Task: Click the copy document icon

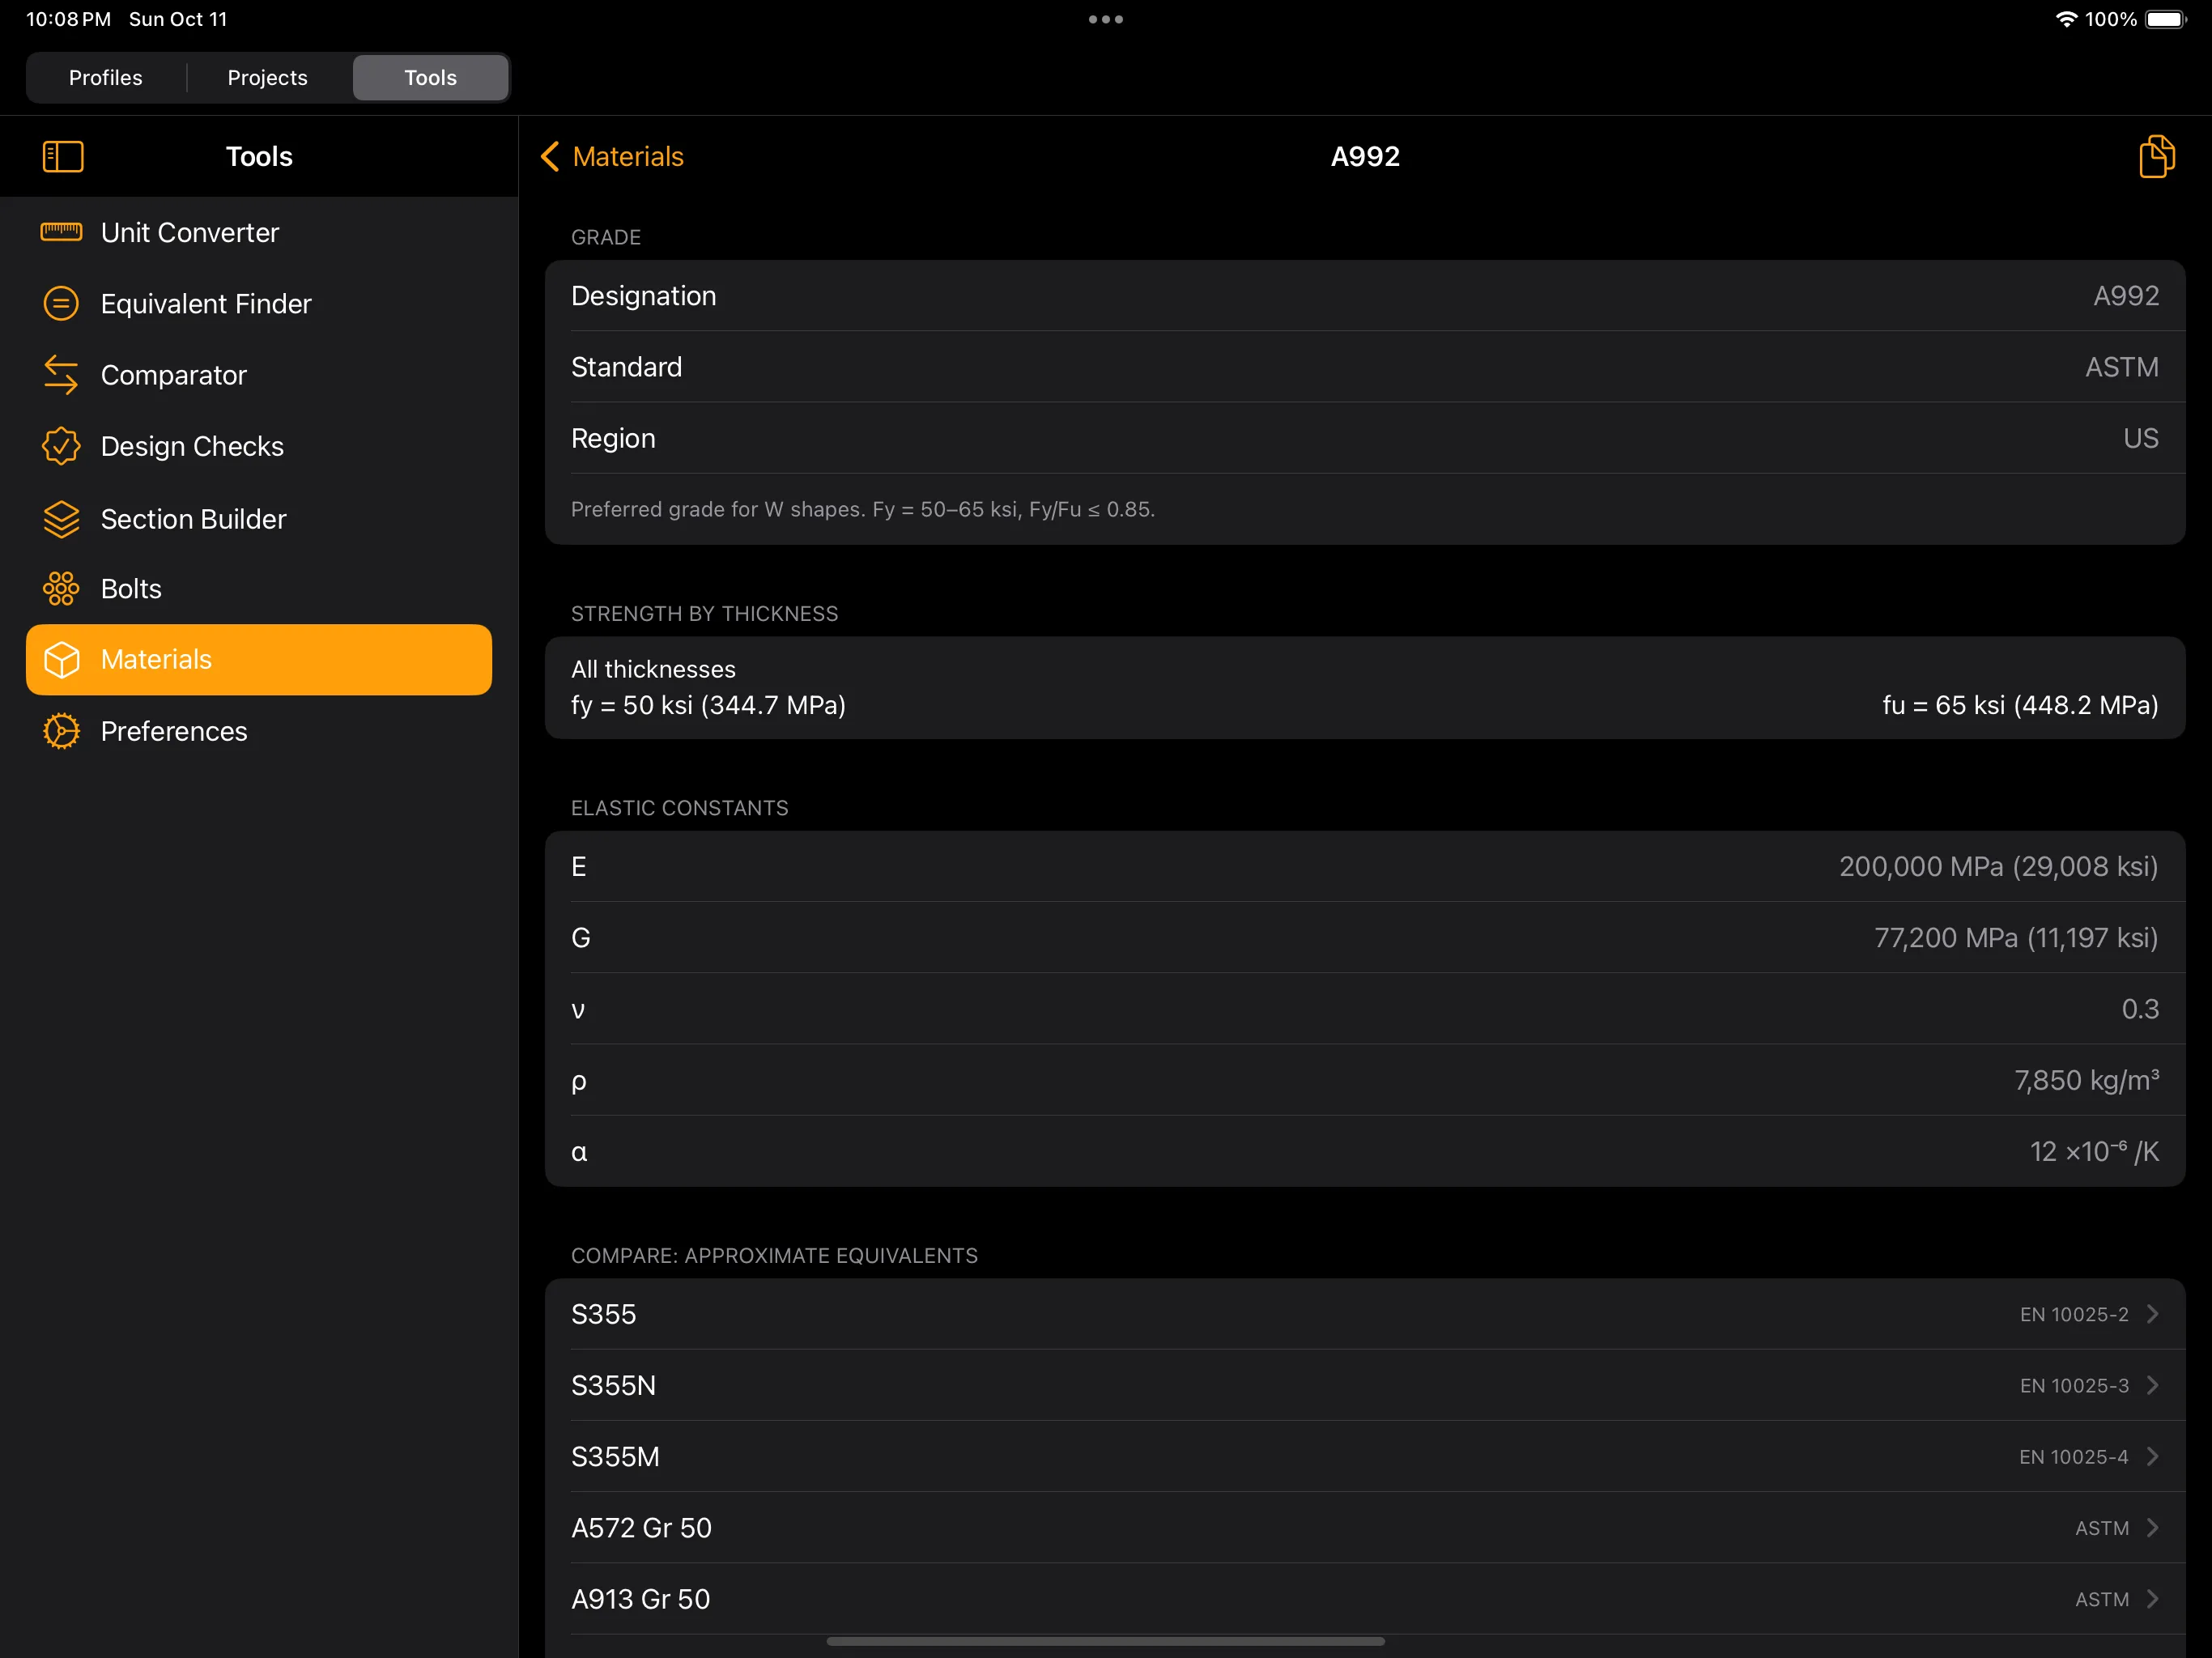Action: click(2156, 157)
